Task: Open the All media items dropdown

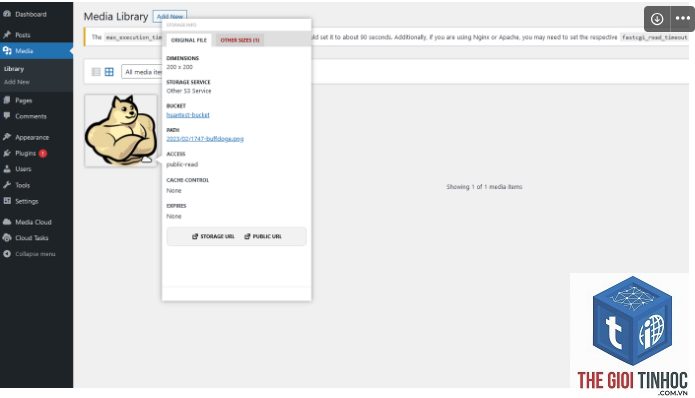Action: coord(142,72)
